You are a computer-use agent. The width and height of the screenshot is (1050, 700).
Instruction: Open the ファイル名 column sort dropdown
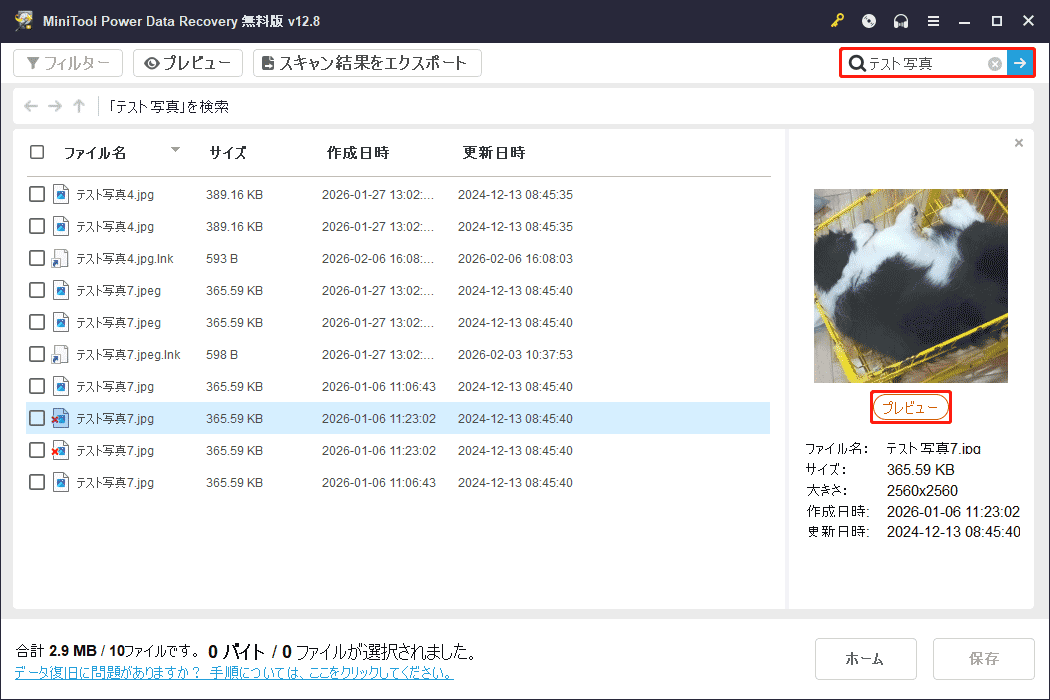pos(175,152)
